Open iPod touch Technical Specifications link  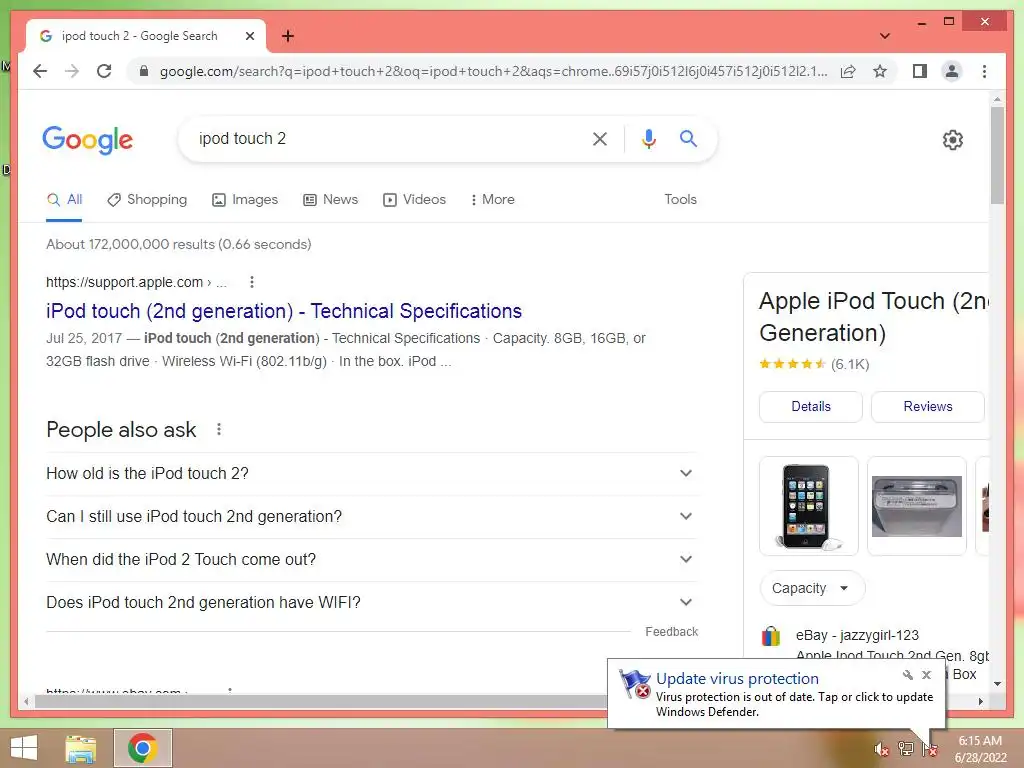click(x=283, y=311)
